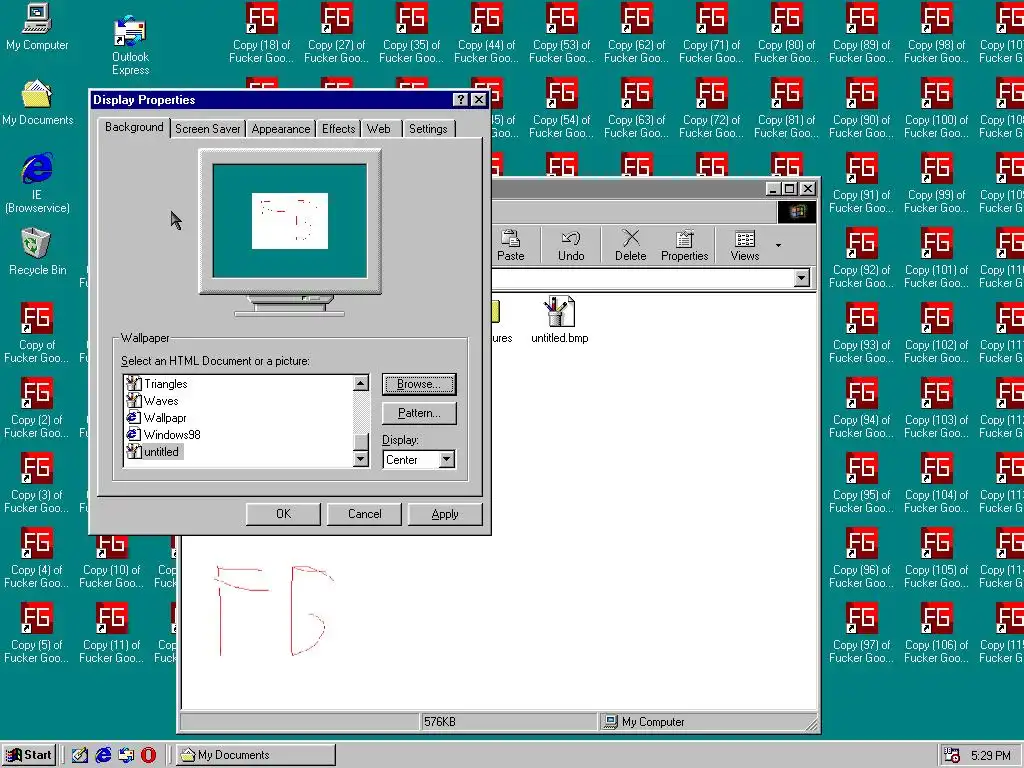Viewport: 1024px width, 768px height.
Task: Switch to the Background tab
Action: 134,127
